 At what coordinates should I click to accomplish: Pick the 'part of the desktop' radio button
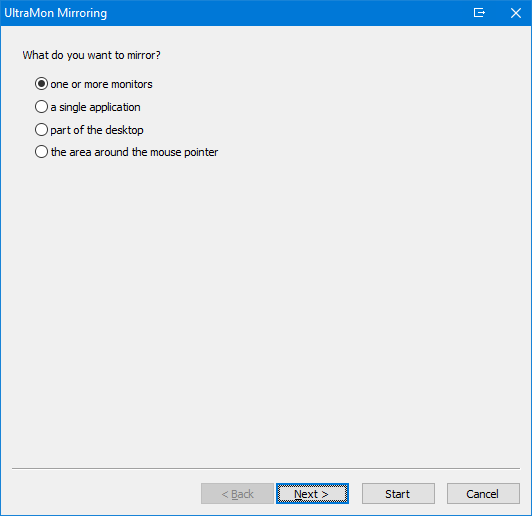(41, 130)
